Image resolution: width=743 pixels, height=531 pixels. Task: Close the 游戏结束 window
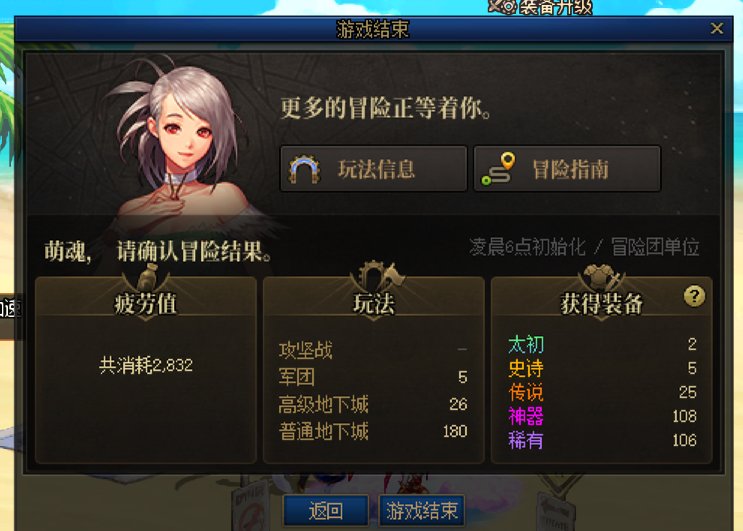[717, 28]
